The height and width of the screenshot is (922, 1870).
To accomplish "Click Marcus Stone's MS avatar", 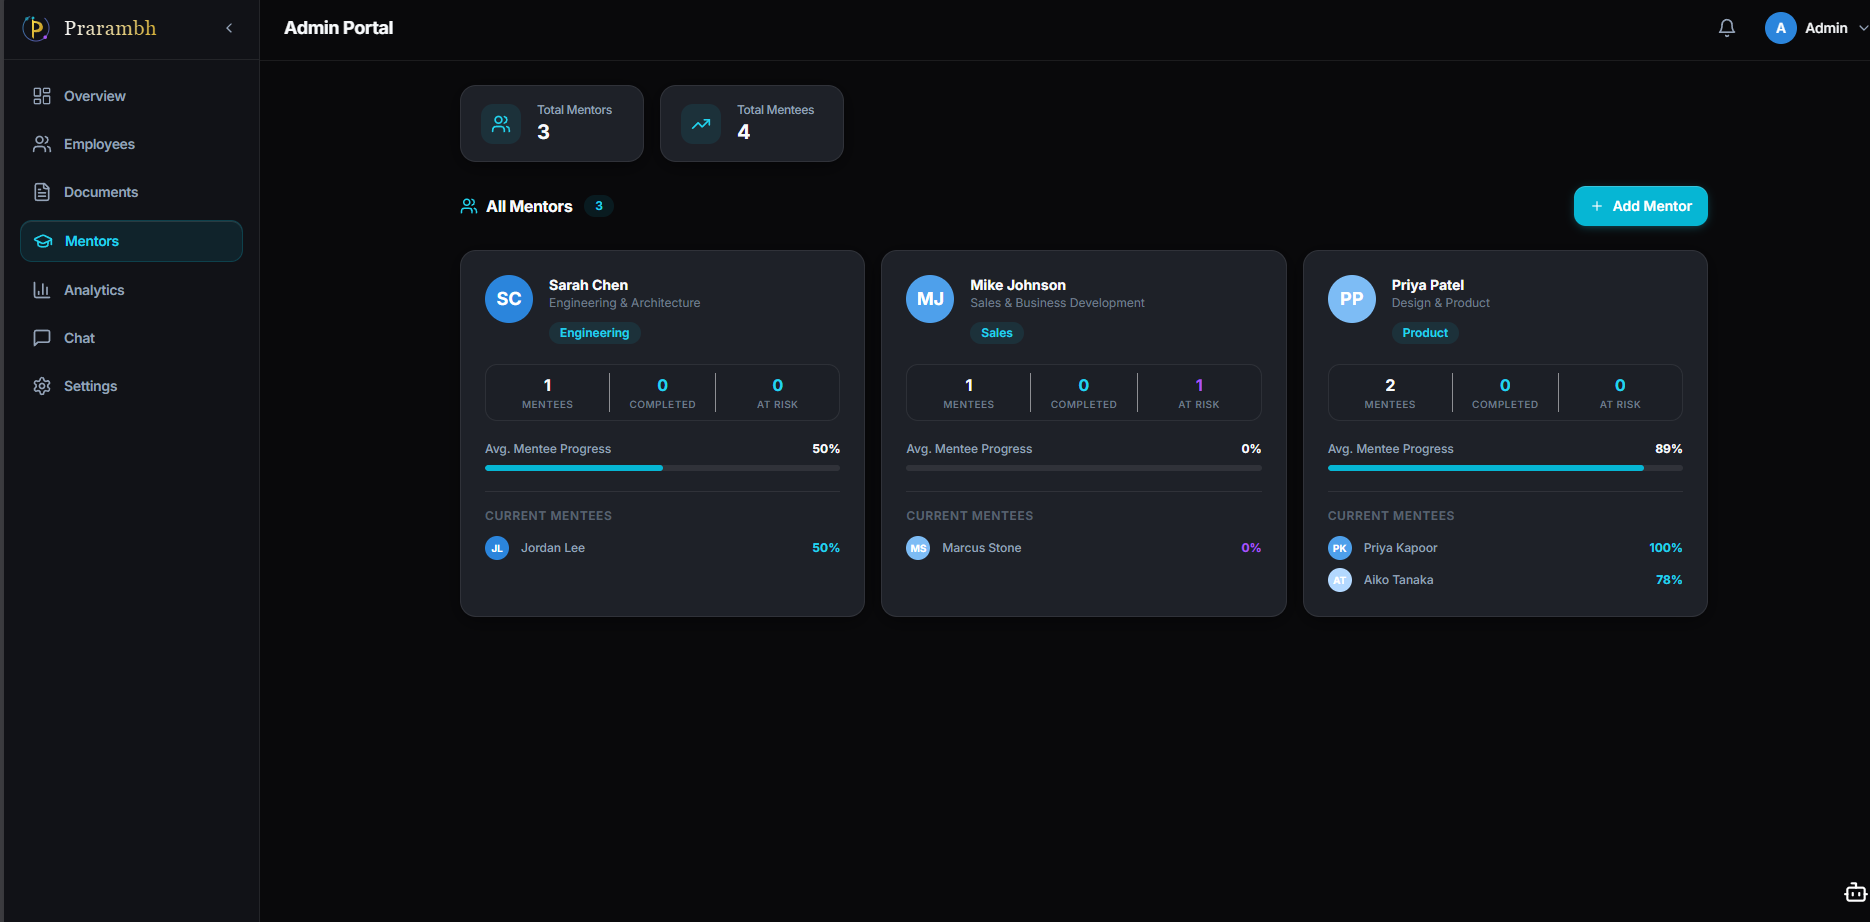I will [918, 548].
